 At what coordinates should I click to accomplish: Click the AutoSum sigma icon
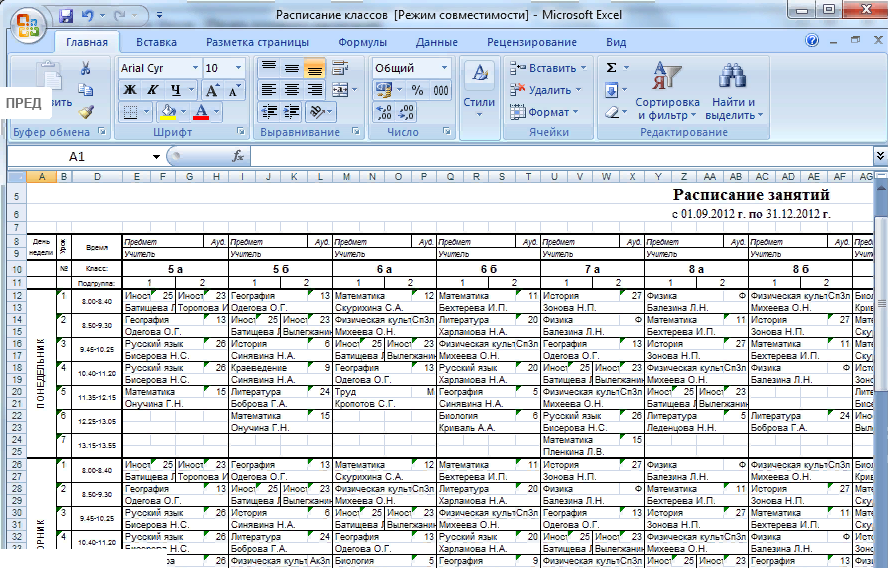coord(612,68)
